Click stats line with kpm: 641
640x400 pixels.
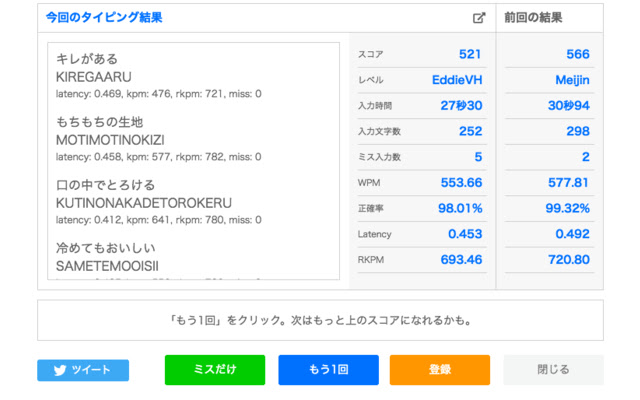click(158, 220)
